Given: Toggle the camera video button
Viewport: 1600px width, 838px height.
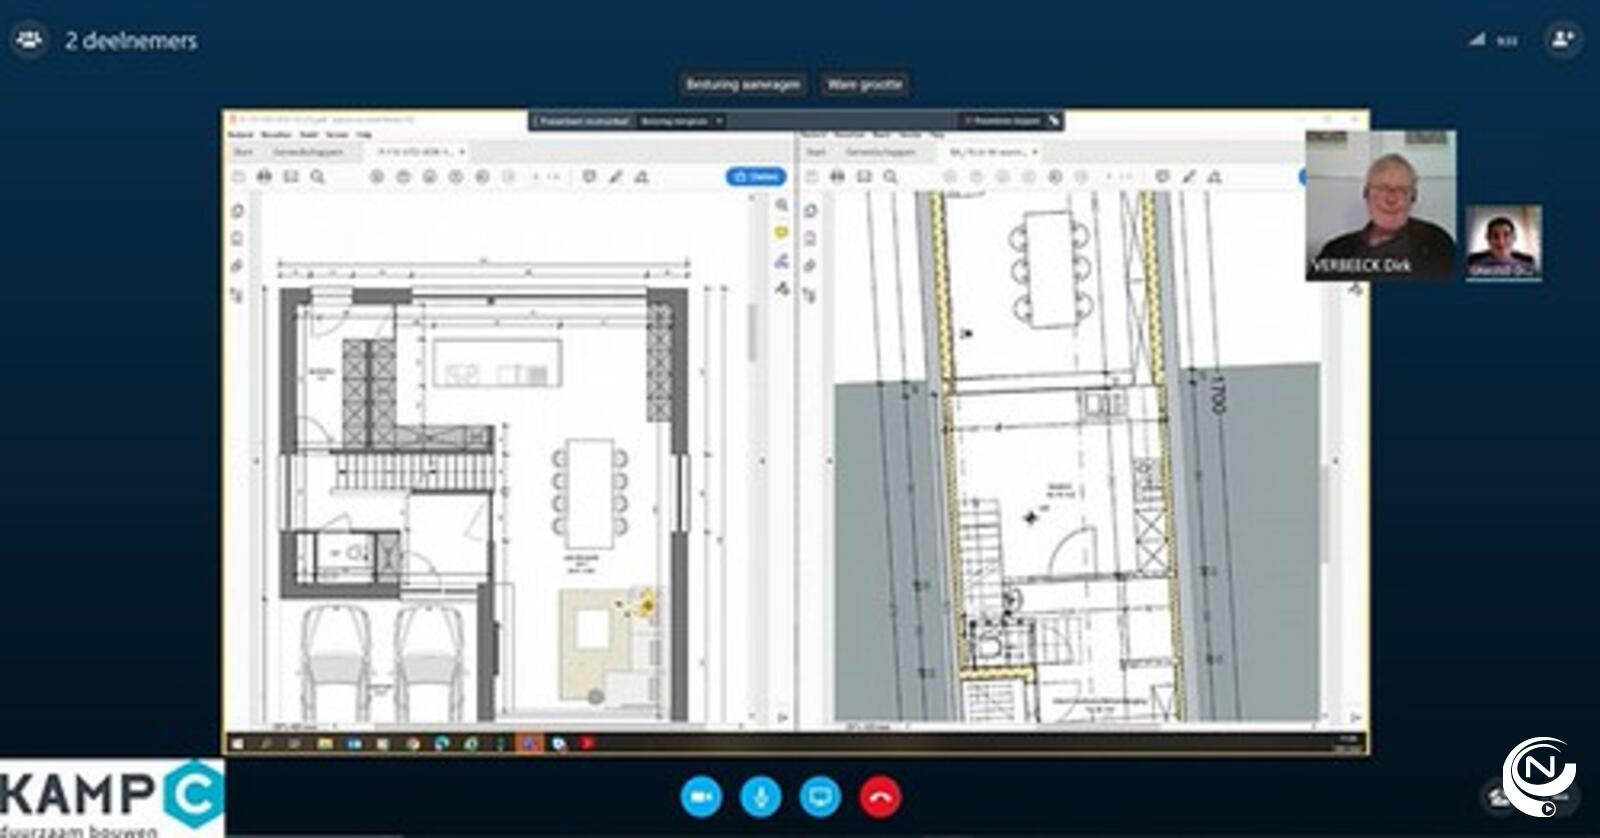Looking at the screenshot, I should click(x=701, y=797).
